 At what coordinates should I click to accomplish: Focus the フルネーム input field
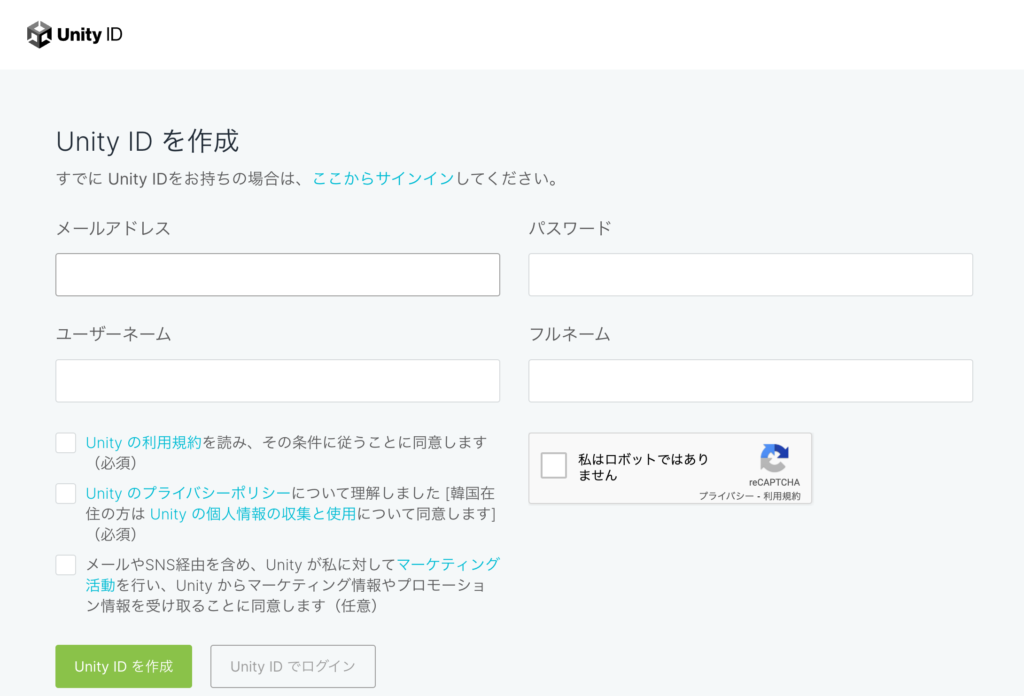click(750, 381)
